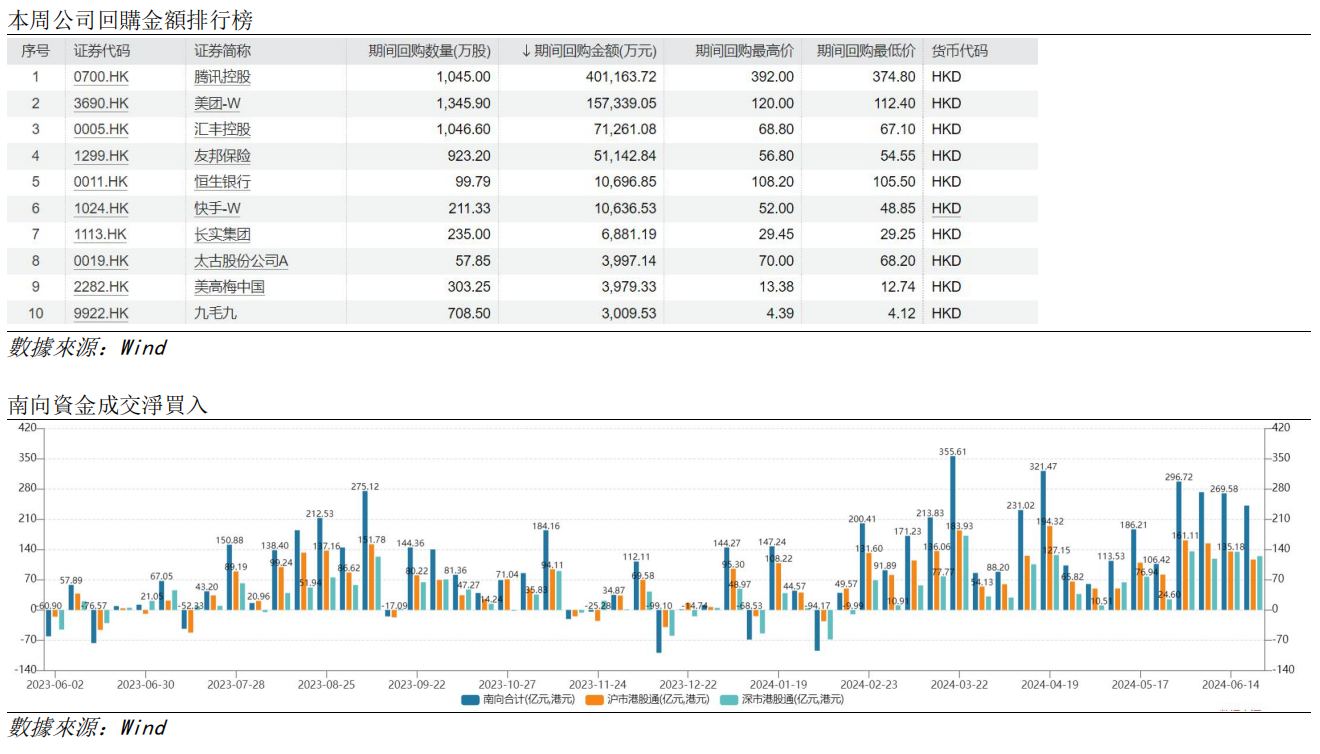Select the 九毛九 name cell
The width and height of the screenshot is (1320, 754).
(x=215, y=313)
